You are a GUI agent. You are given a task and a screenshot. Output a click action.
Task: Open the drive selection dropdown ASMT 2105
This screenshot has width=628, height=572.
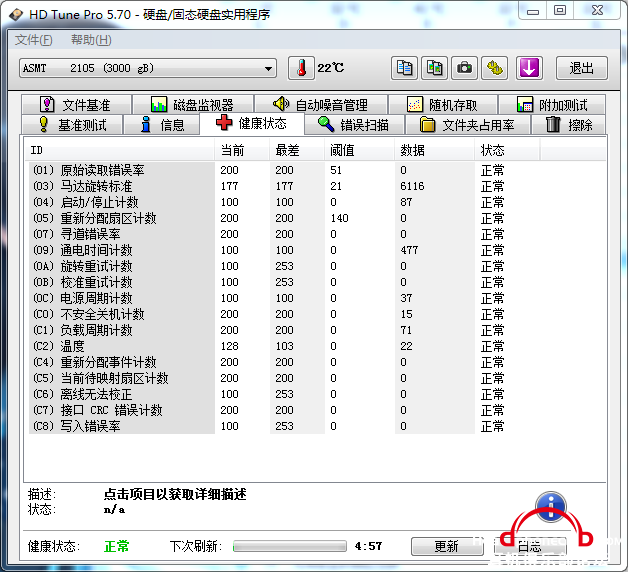point(148,68)
